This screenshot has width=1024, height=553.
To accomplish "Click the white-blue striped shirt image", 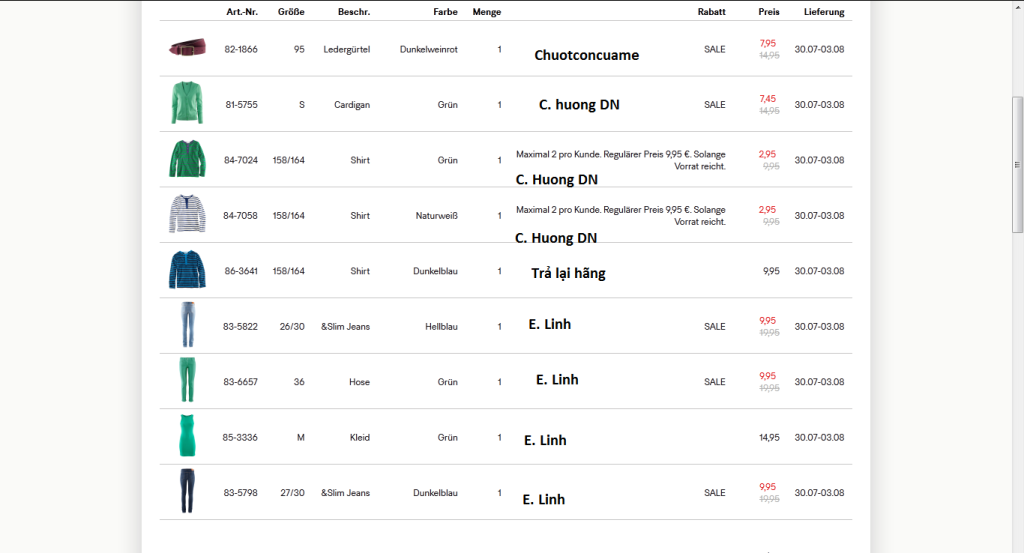I will (186, 215).
